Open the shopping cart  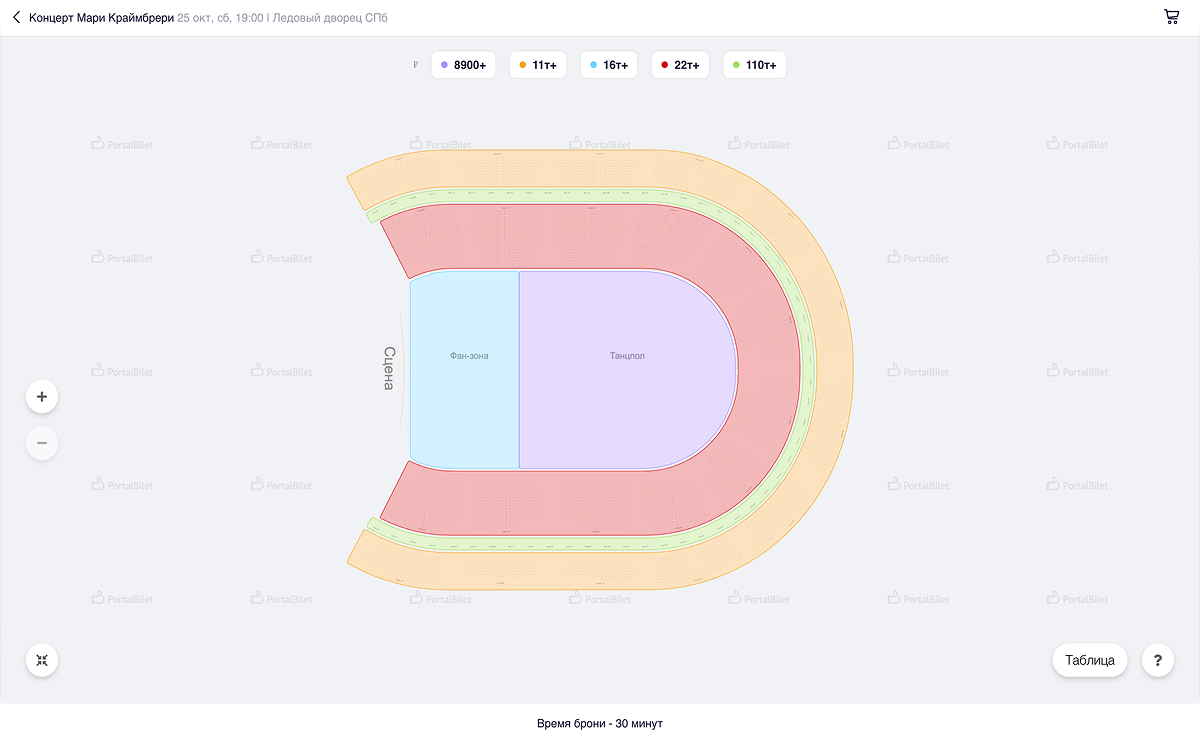[x=1171, y=17]
